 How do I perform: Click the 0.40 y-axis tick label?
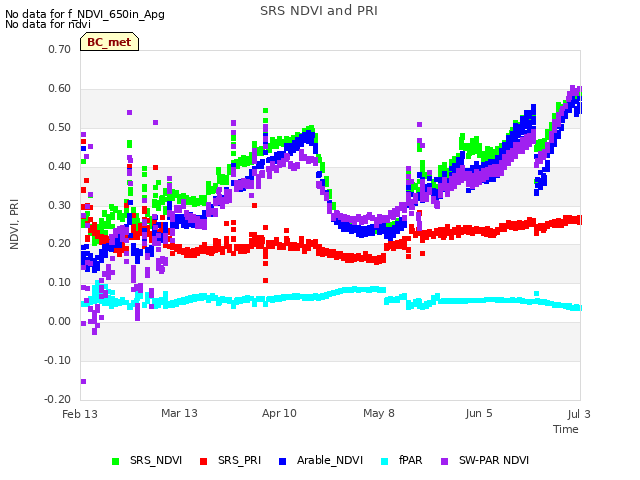pos(59,167)
